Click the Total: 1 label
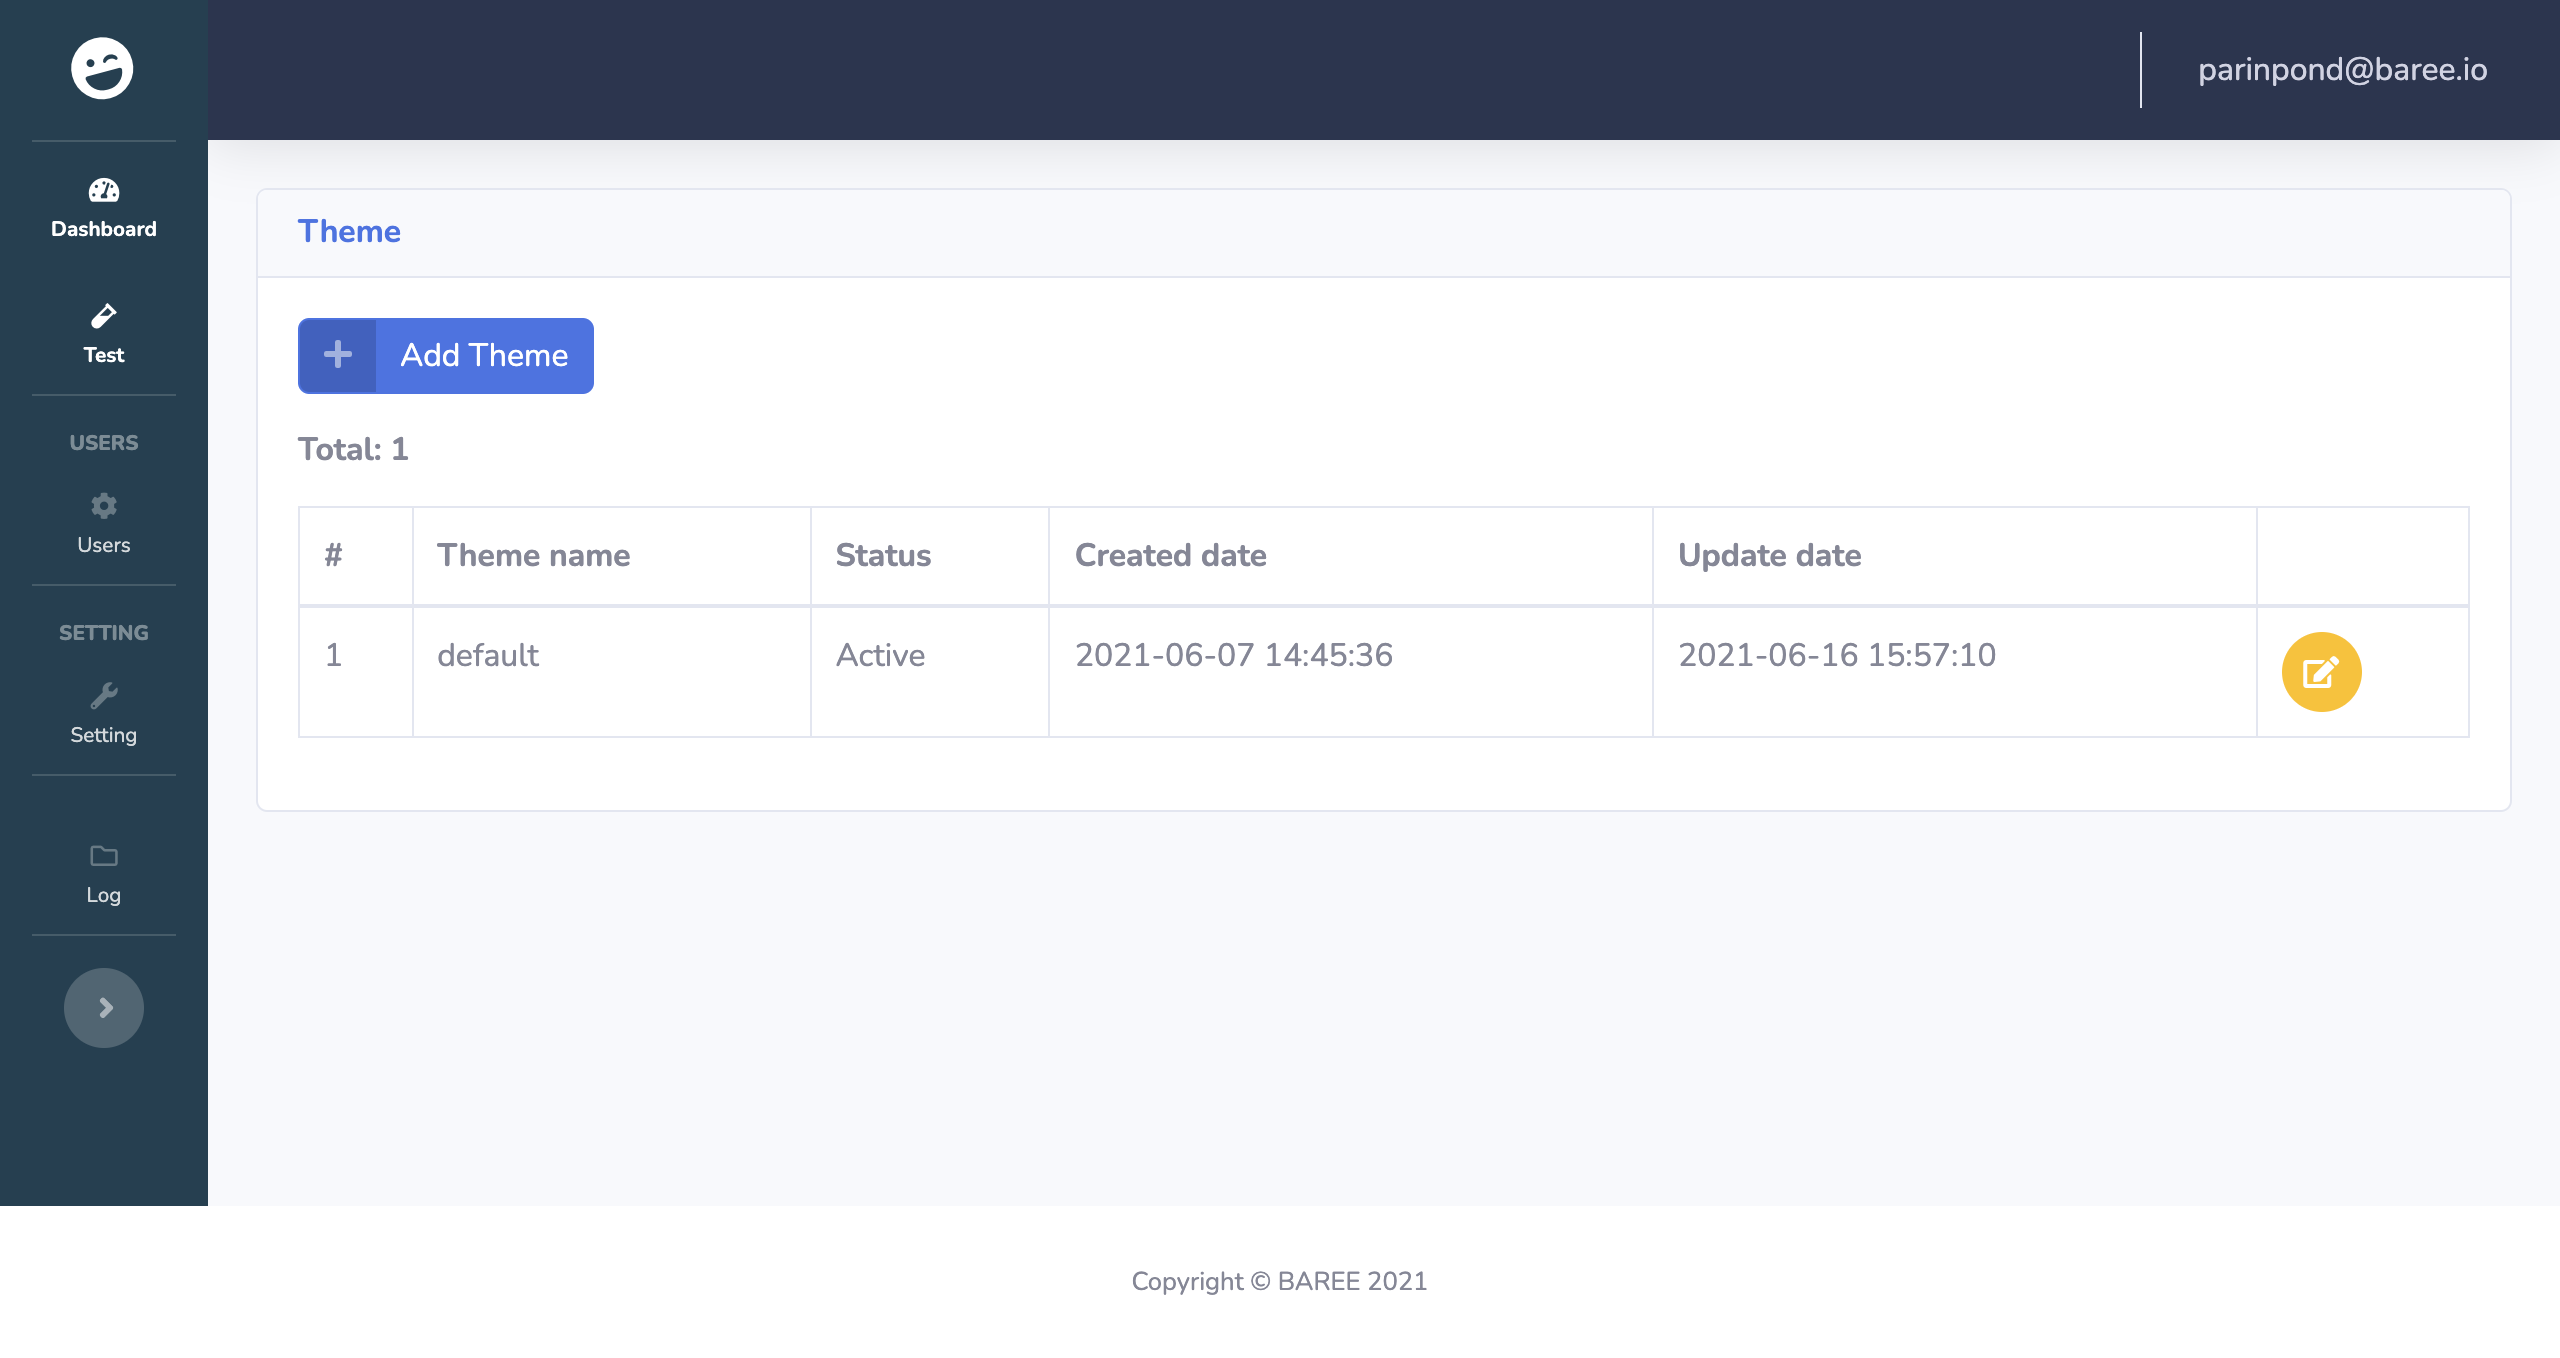The image size is (2560, 1358). point(352,448)
